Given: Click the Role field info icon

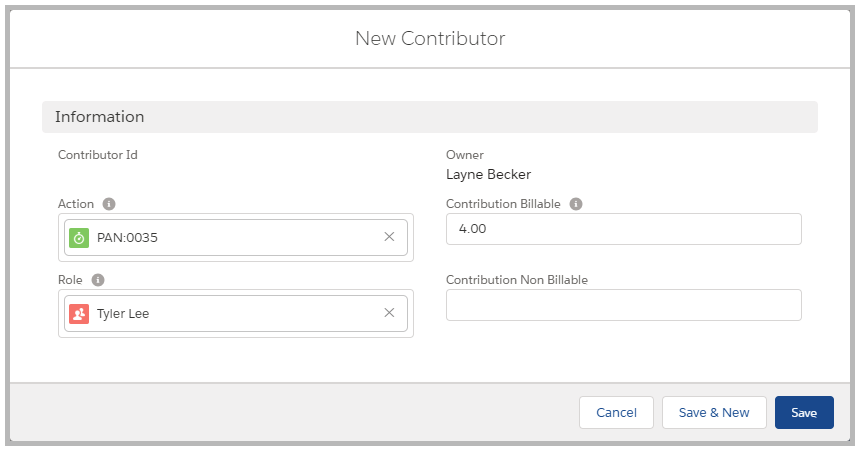Looking at the screenshot, I should pyautogui.click(x=98, y=280).
